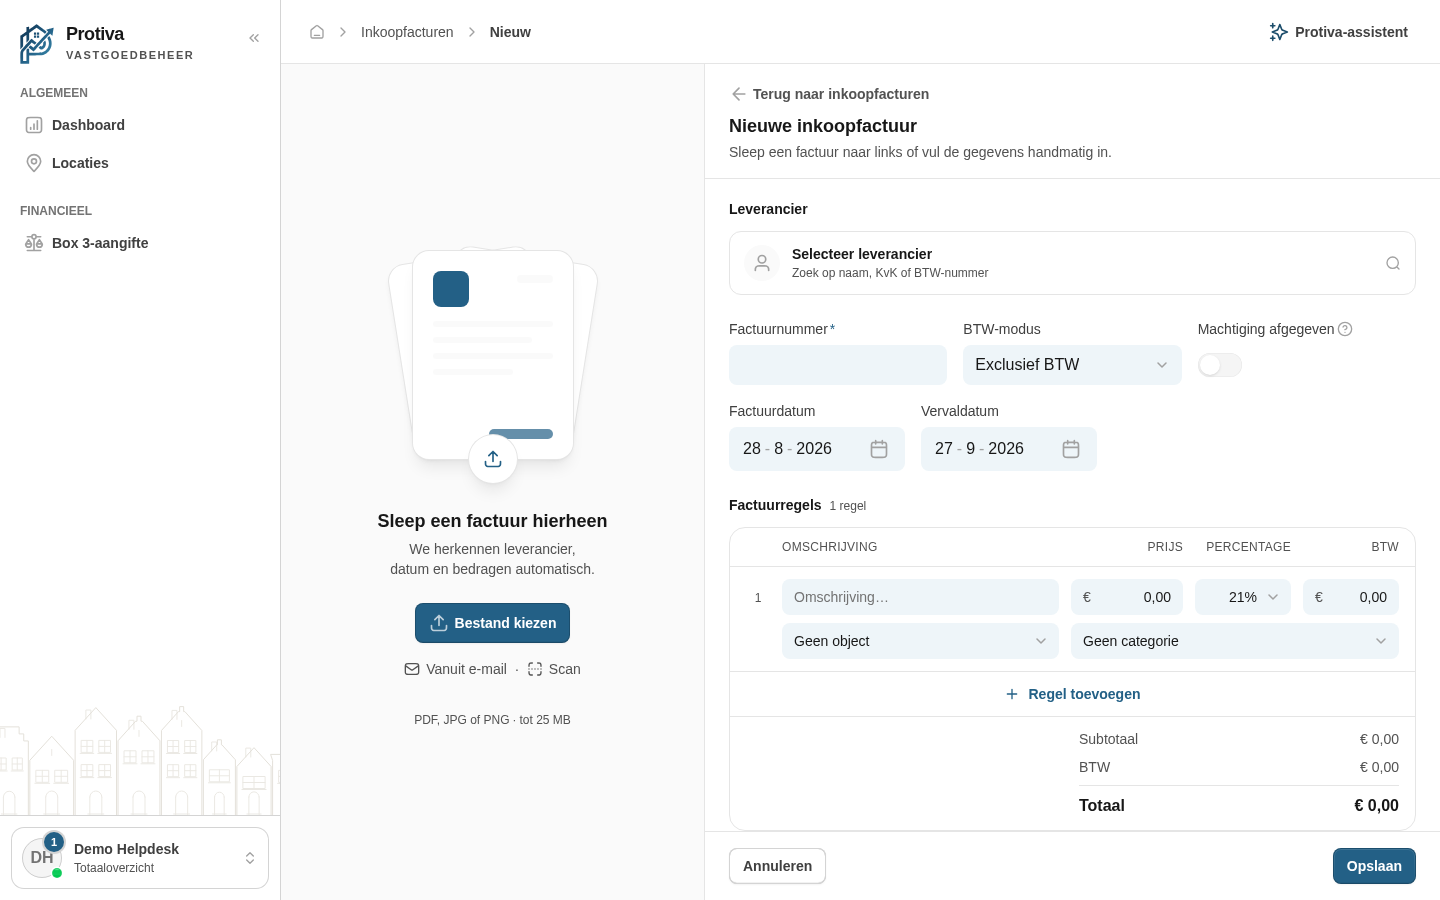Viewport: 1440px width, 900px height.
Task: Click the search icon in supplier selector
Action: [x=1393, y=263]
